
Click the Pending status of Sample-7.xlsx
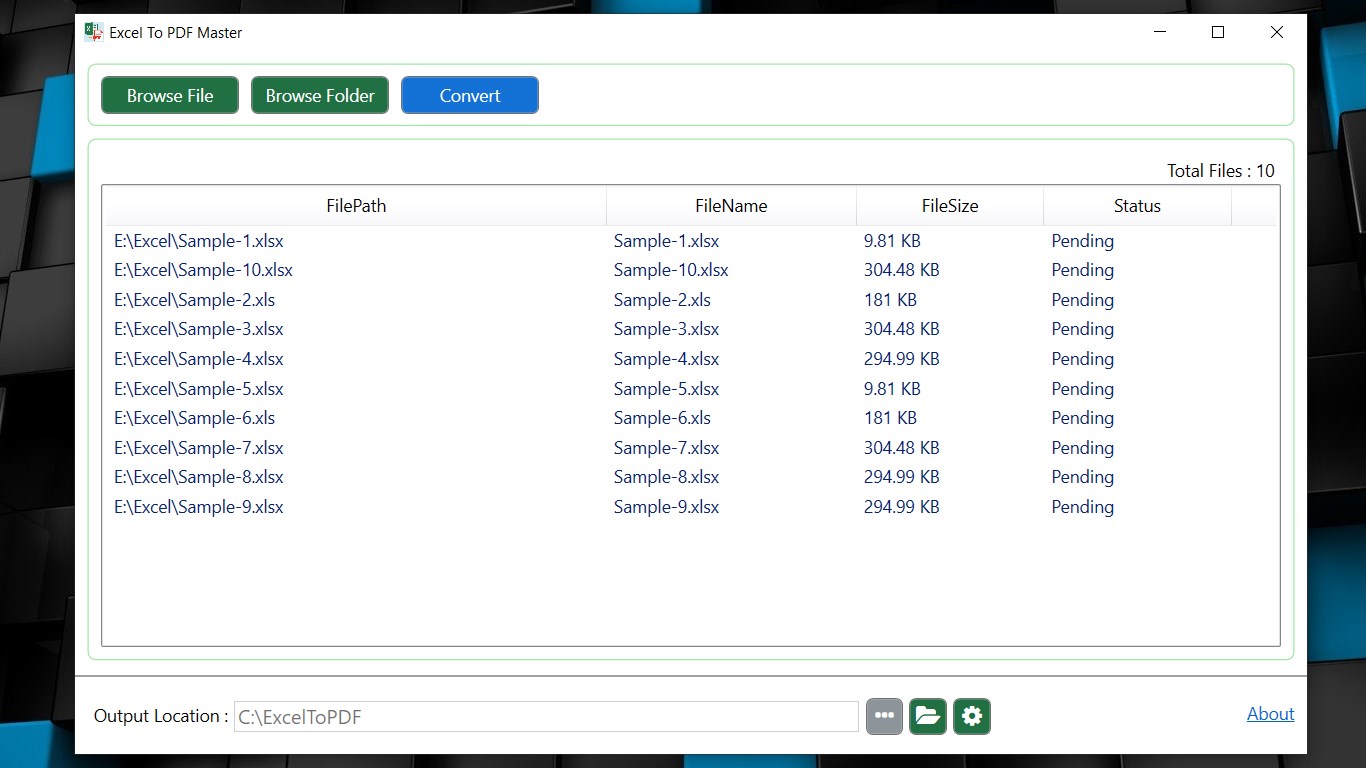tap(1082, 448)
